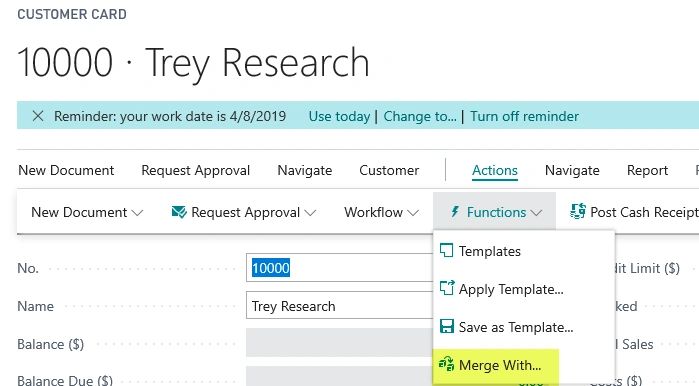This screenshot has width=699, height=386.
Task: Click Turn off reminder link
Action: coord(524,116)
